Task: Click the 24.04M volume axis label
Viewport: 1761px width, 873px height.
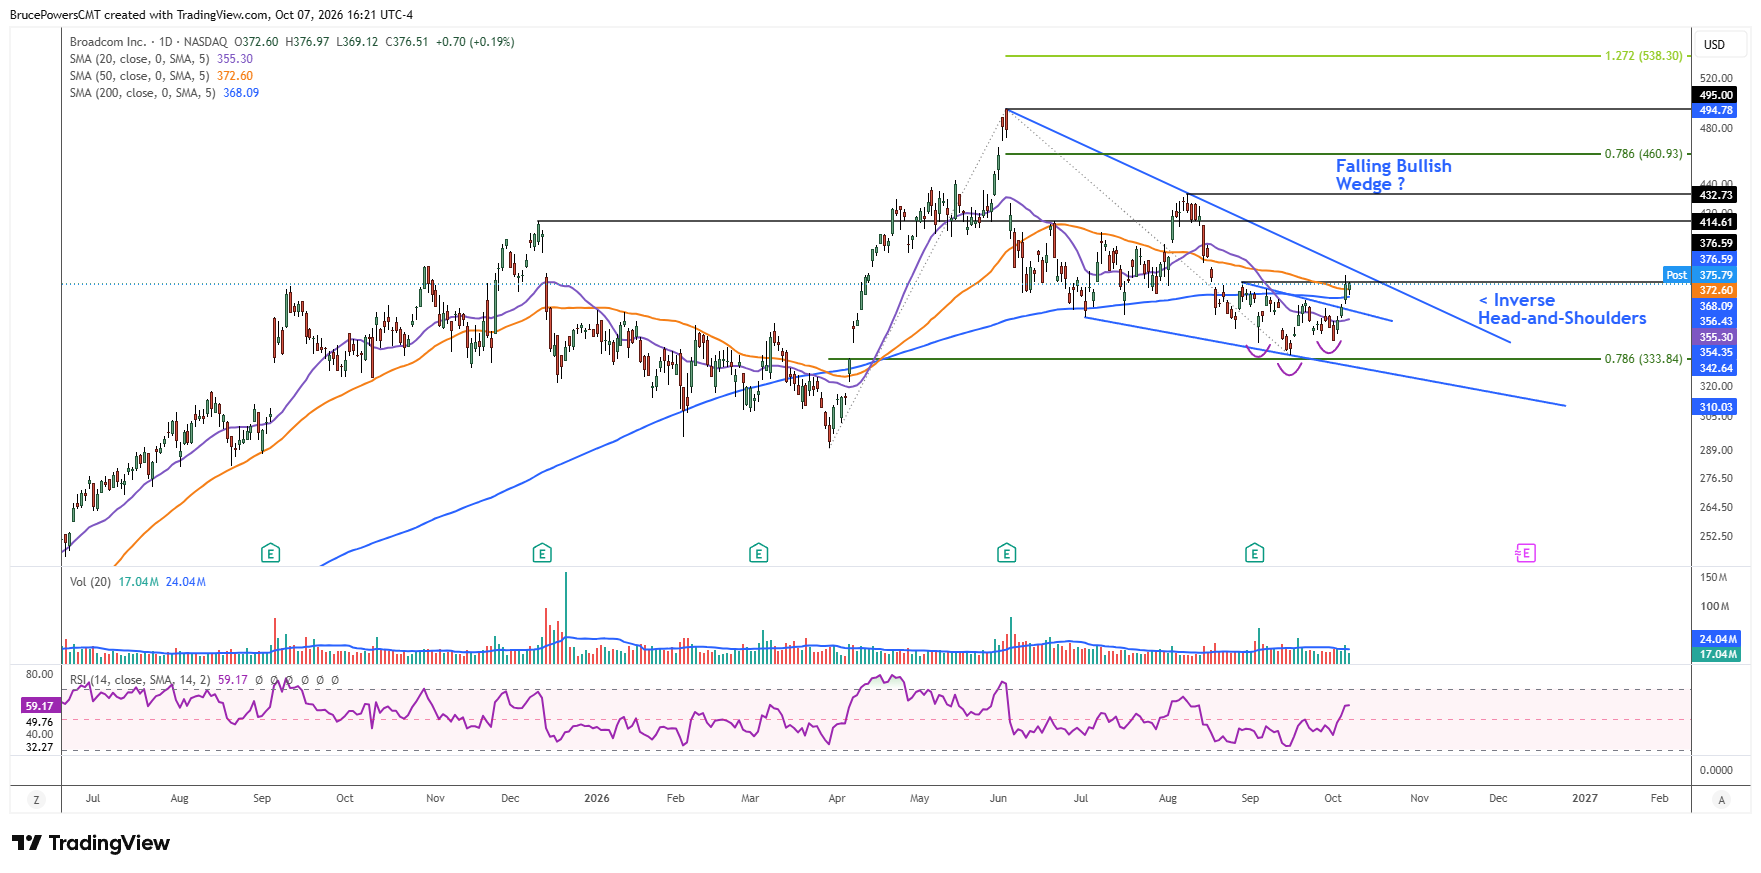Action: coord(1718,639)
